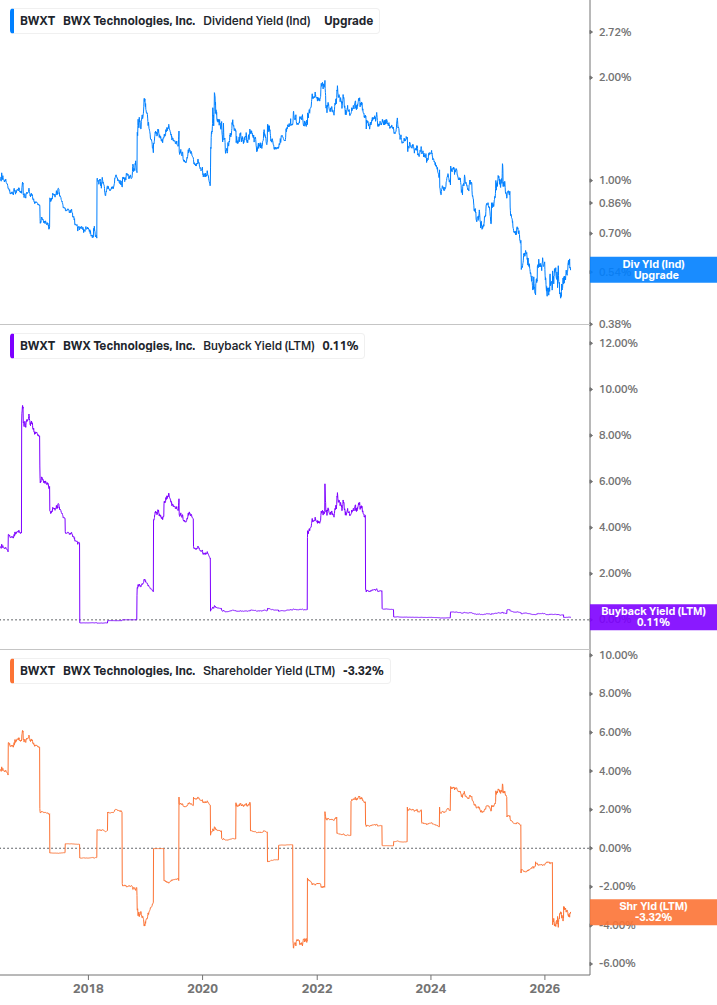Click the orange Shareholder Yield color bar

(x=12, y=670)
